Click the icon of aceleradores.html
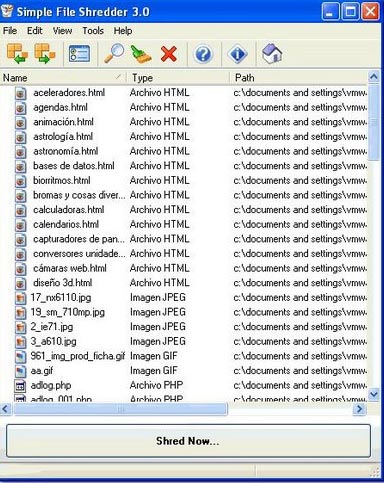Screen dimensions: 384x483 pyautogui.click(x=21, y=93)
